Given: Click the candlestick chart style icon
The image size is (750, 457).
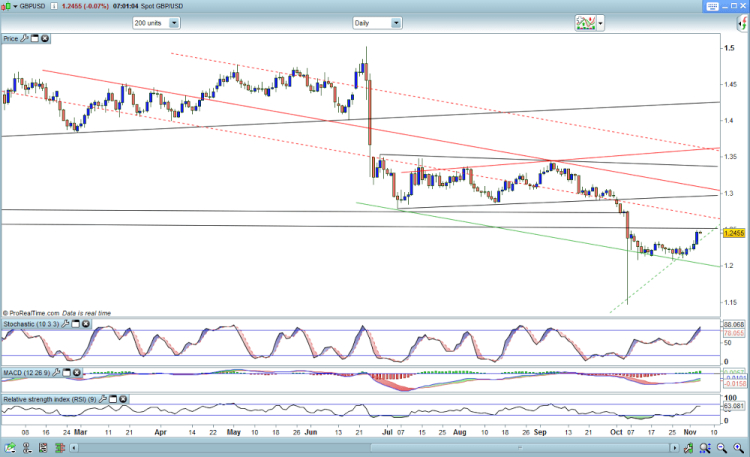Looking at the screenshot, I should click(5, 6).
